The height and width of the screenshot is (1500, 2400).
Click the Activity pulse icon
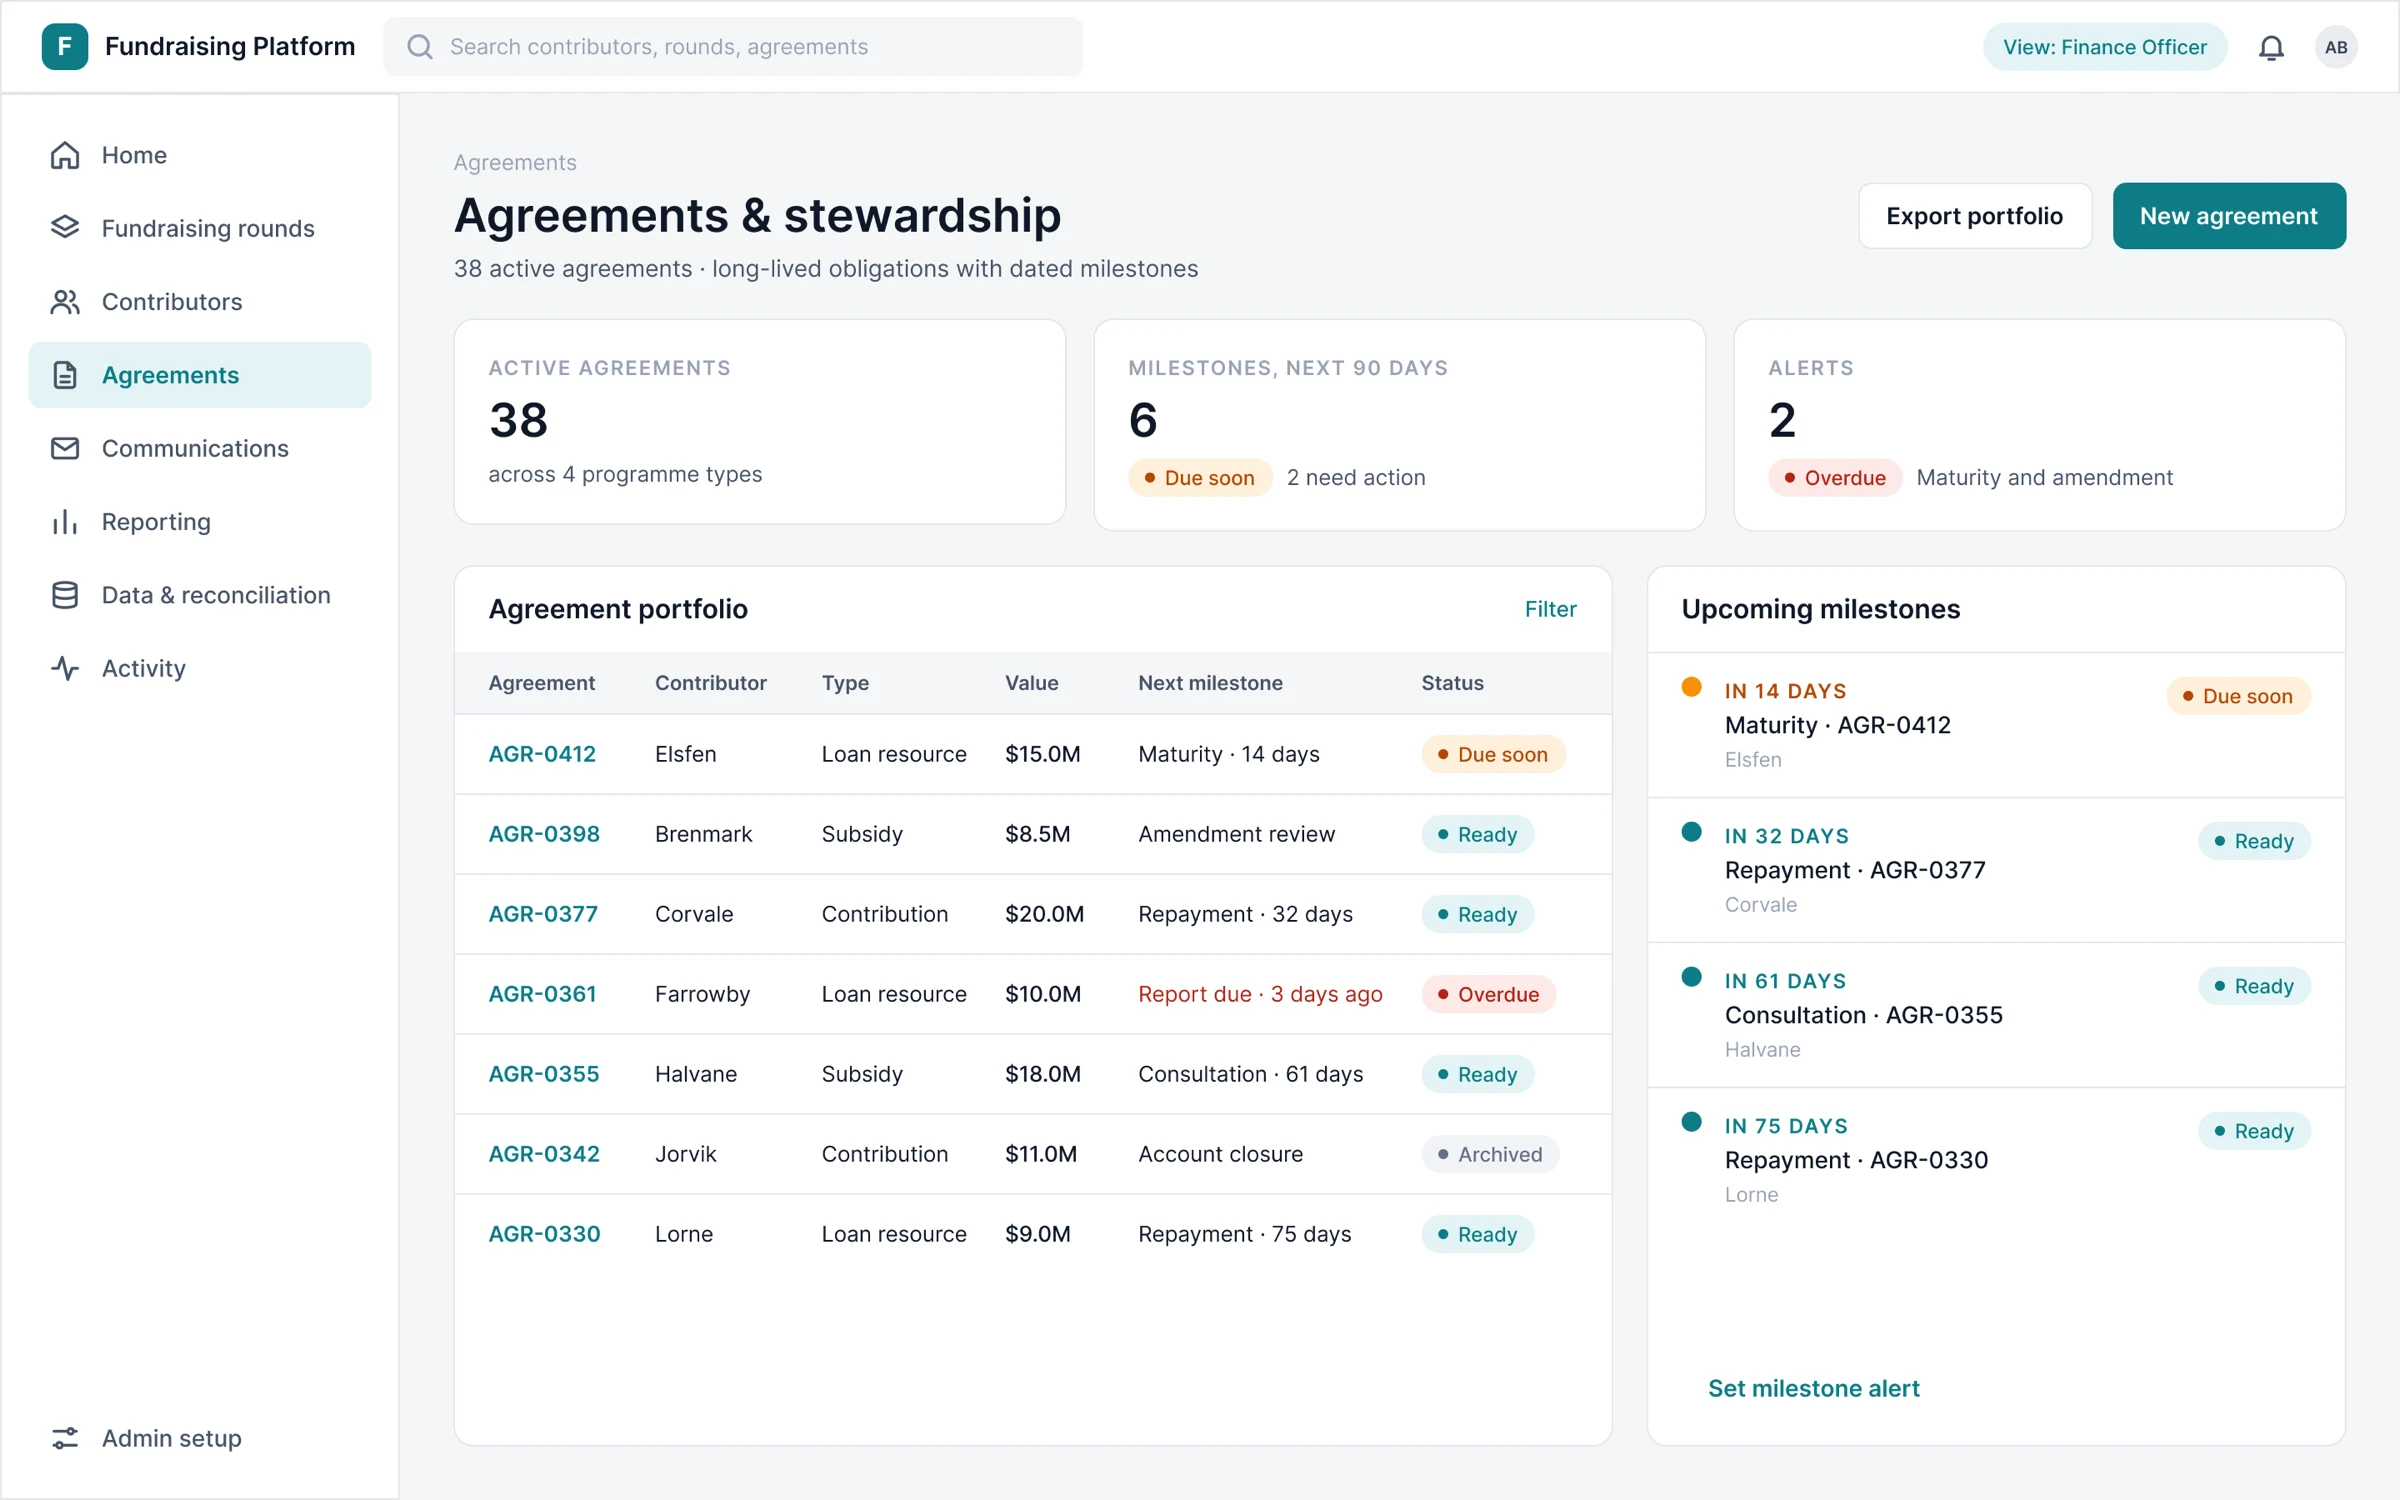coord(65,668)
